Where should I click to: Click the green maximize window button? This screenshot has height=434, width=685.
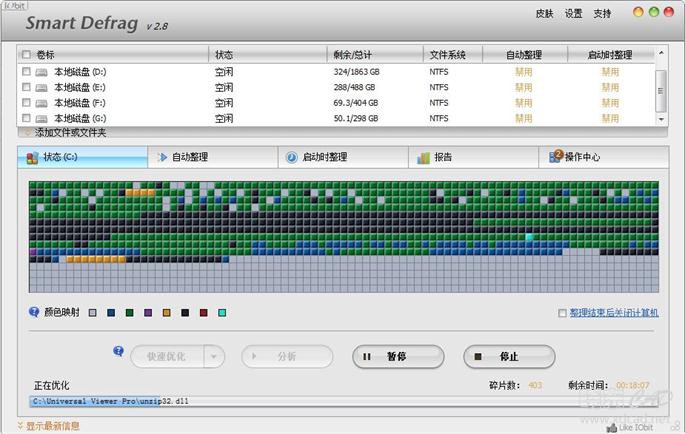654,12
